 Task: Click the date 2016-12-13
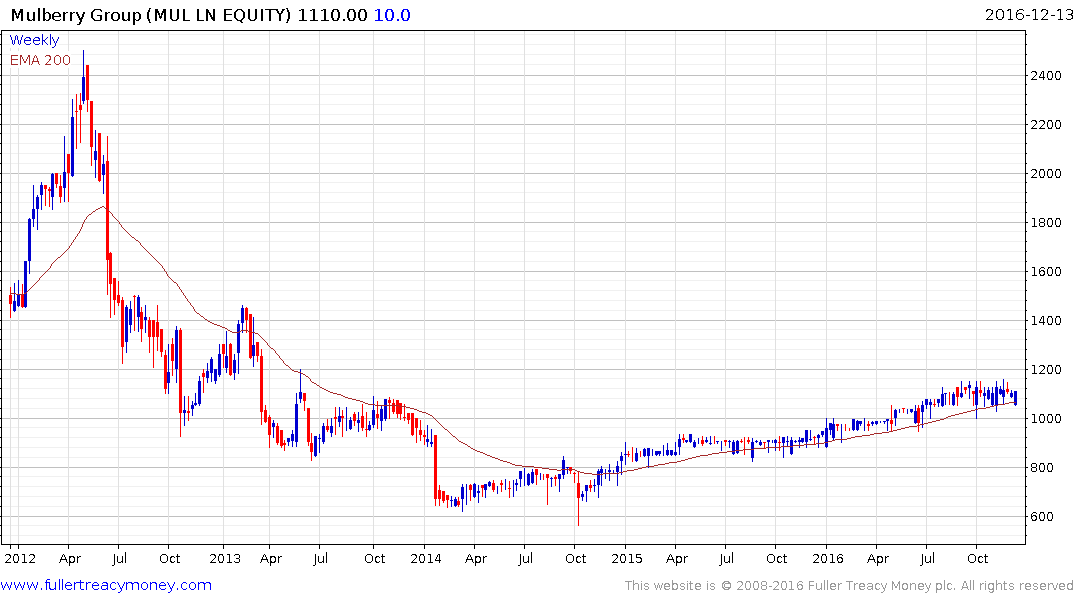click(x=1028, y=14)
